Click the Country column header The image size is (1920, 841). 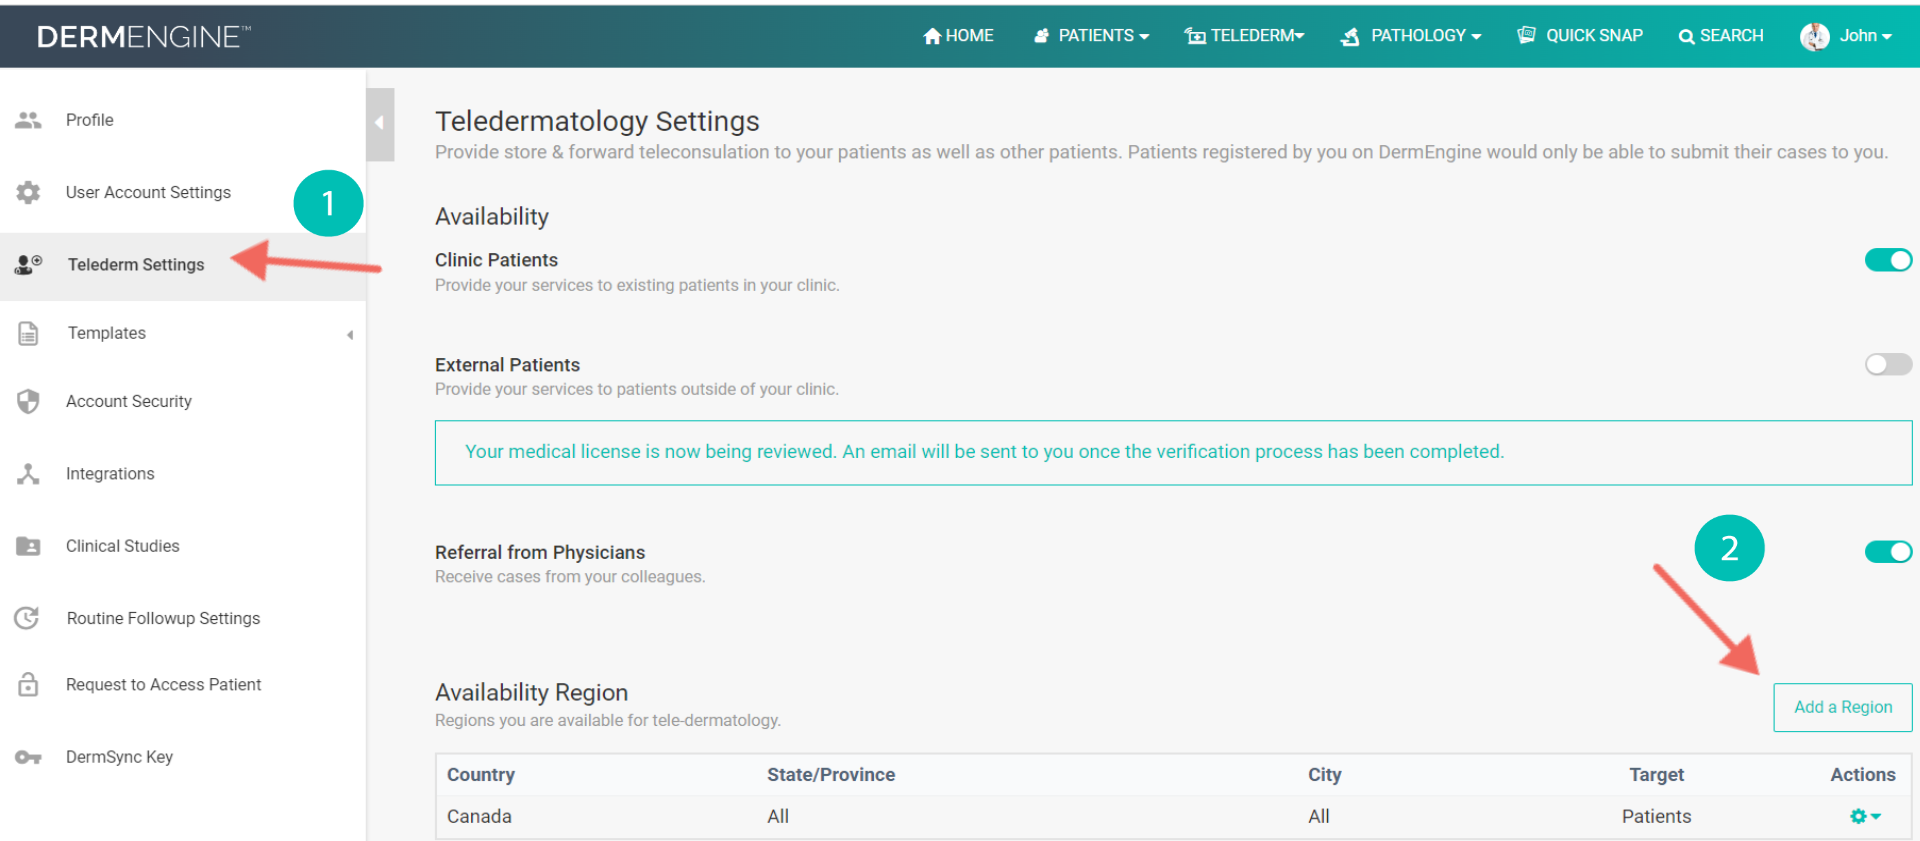[x=481, y=775]
